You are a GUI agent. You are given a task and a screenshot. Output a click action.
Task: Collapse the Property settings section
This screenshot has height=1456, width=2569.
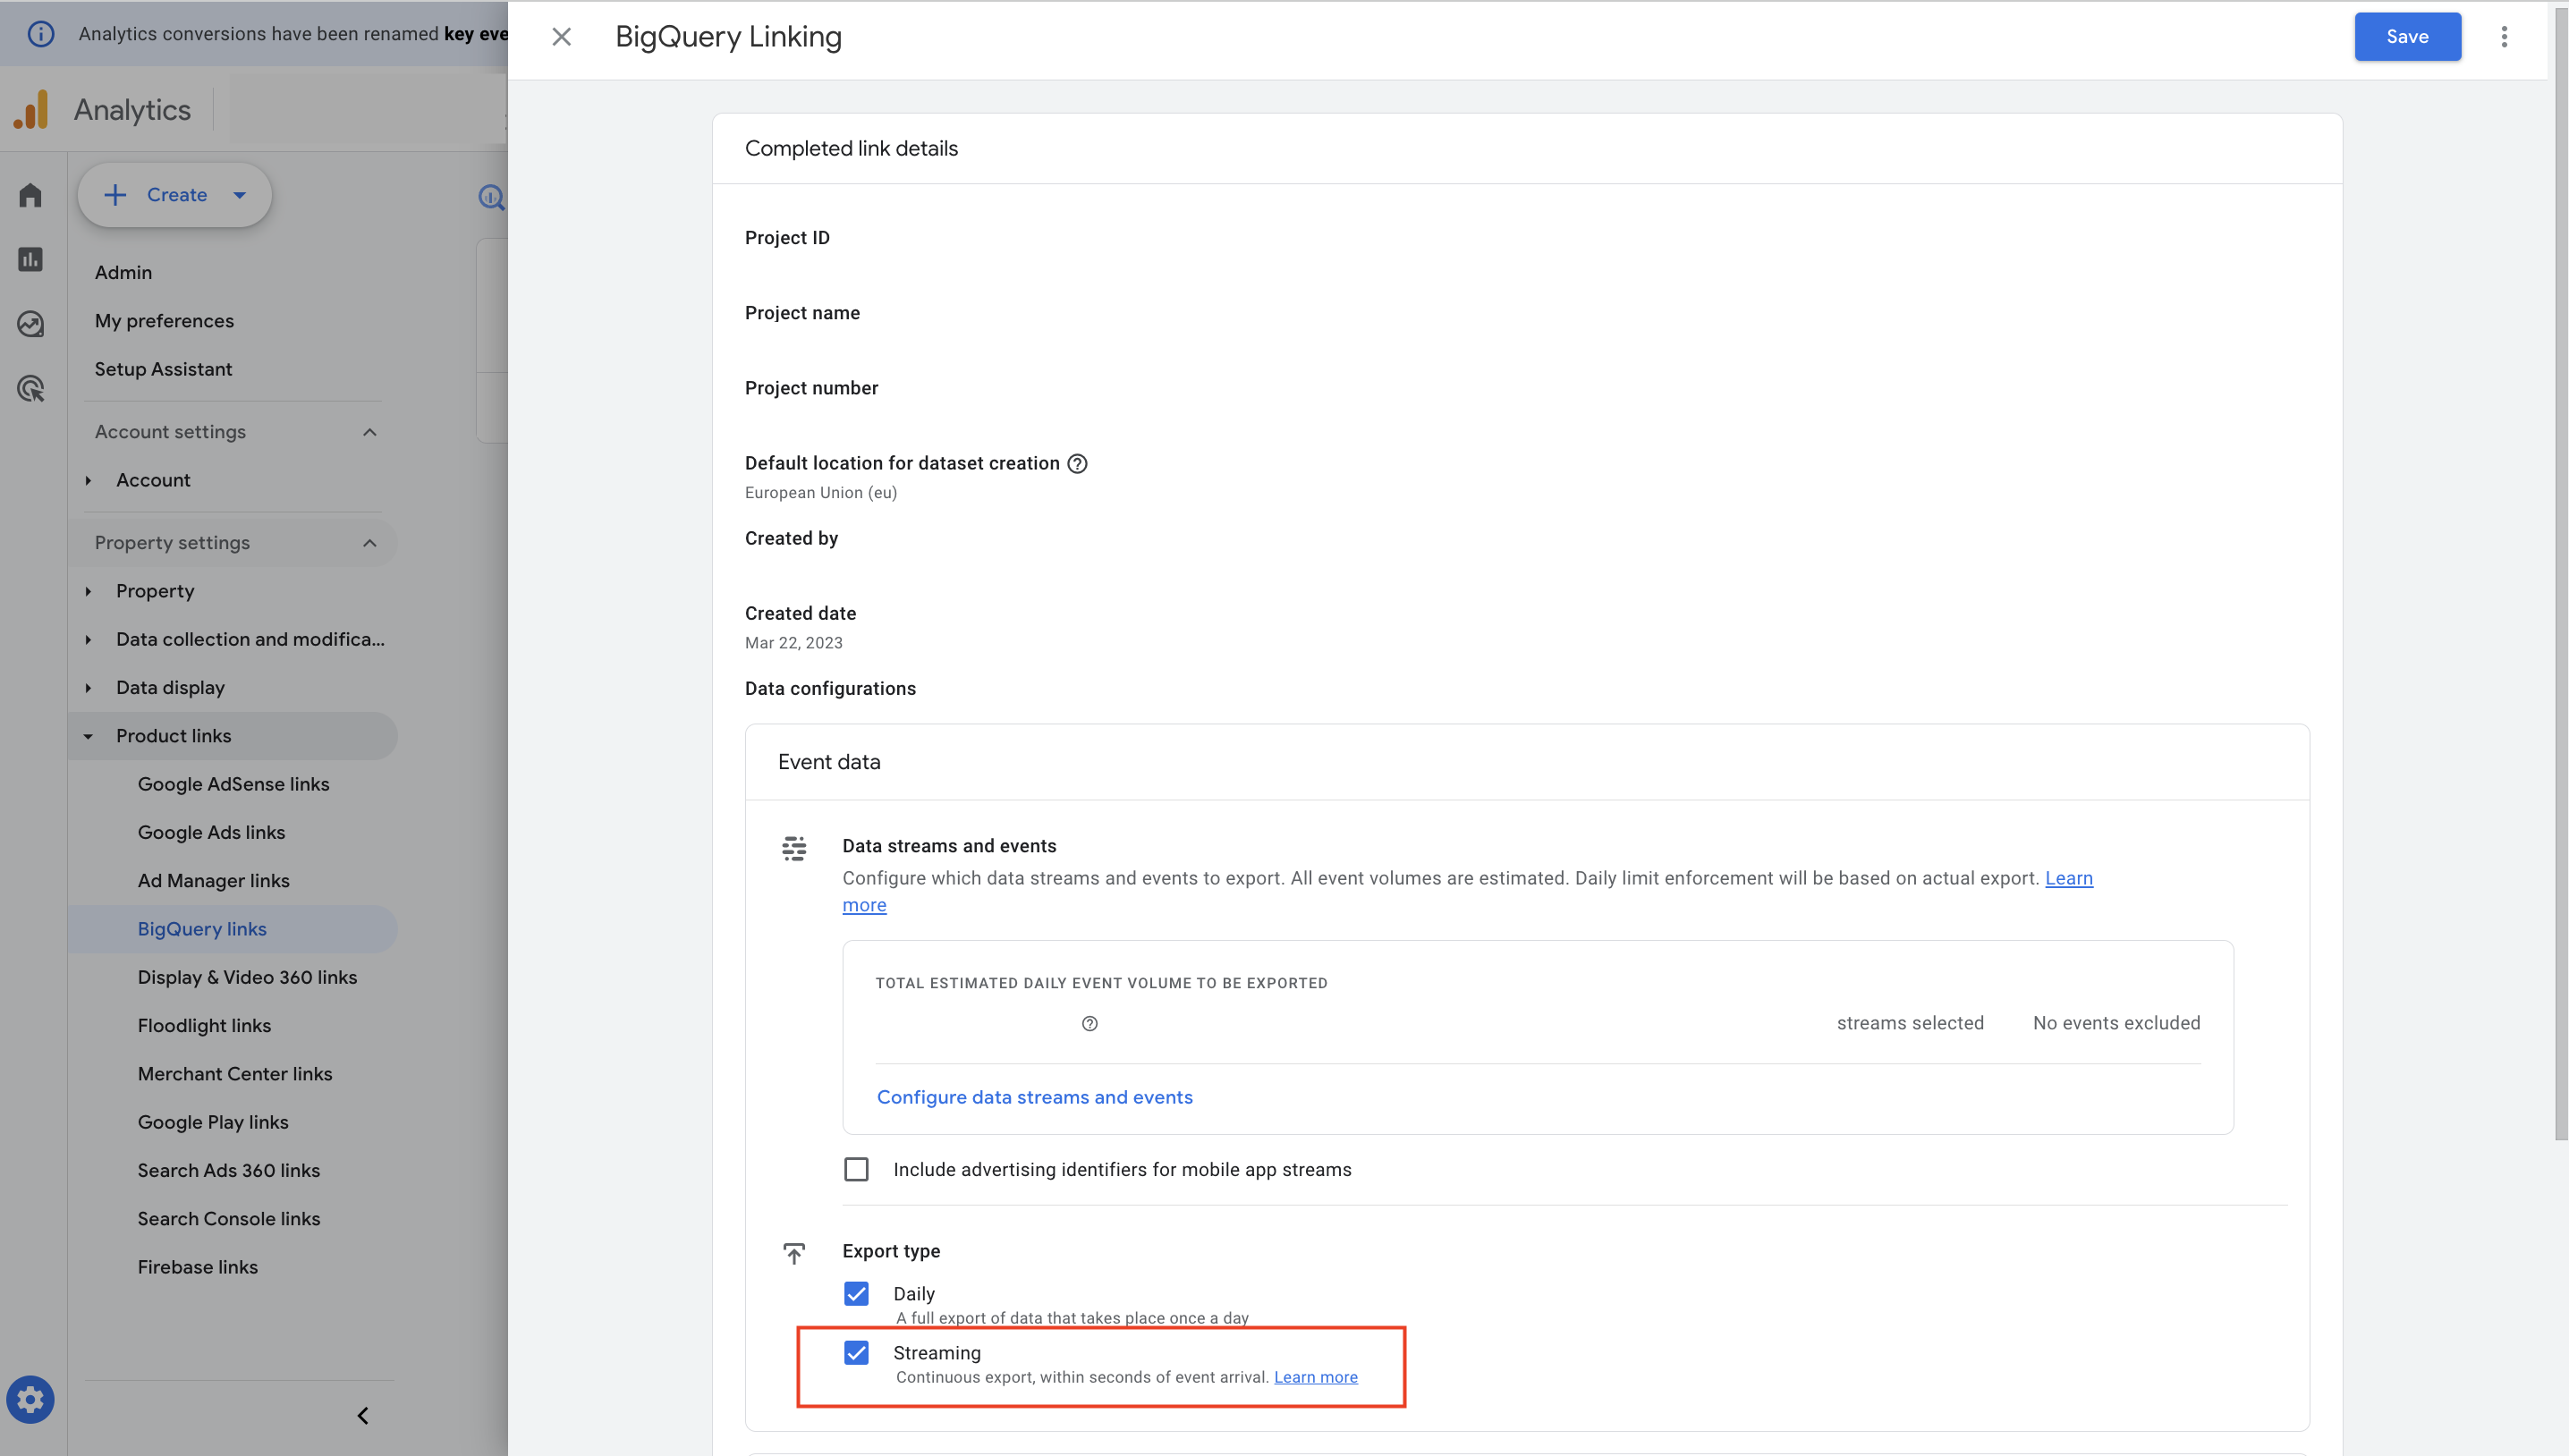(369, 543)
